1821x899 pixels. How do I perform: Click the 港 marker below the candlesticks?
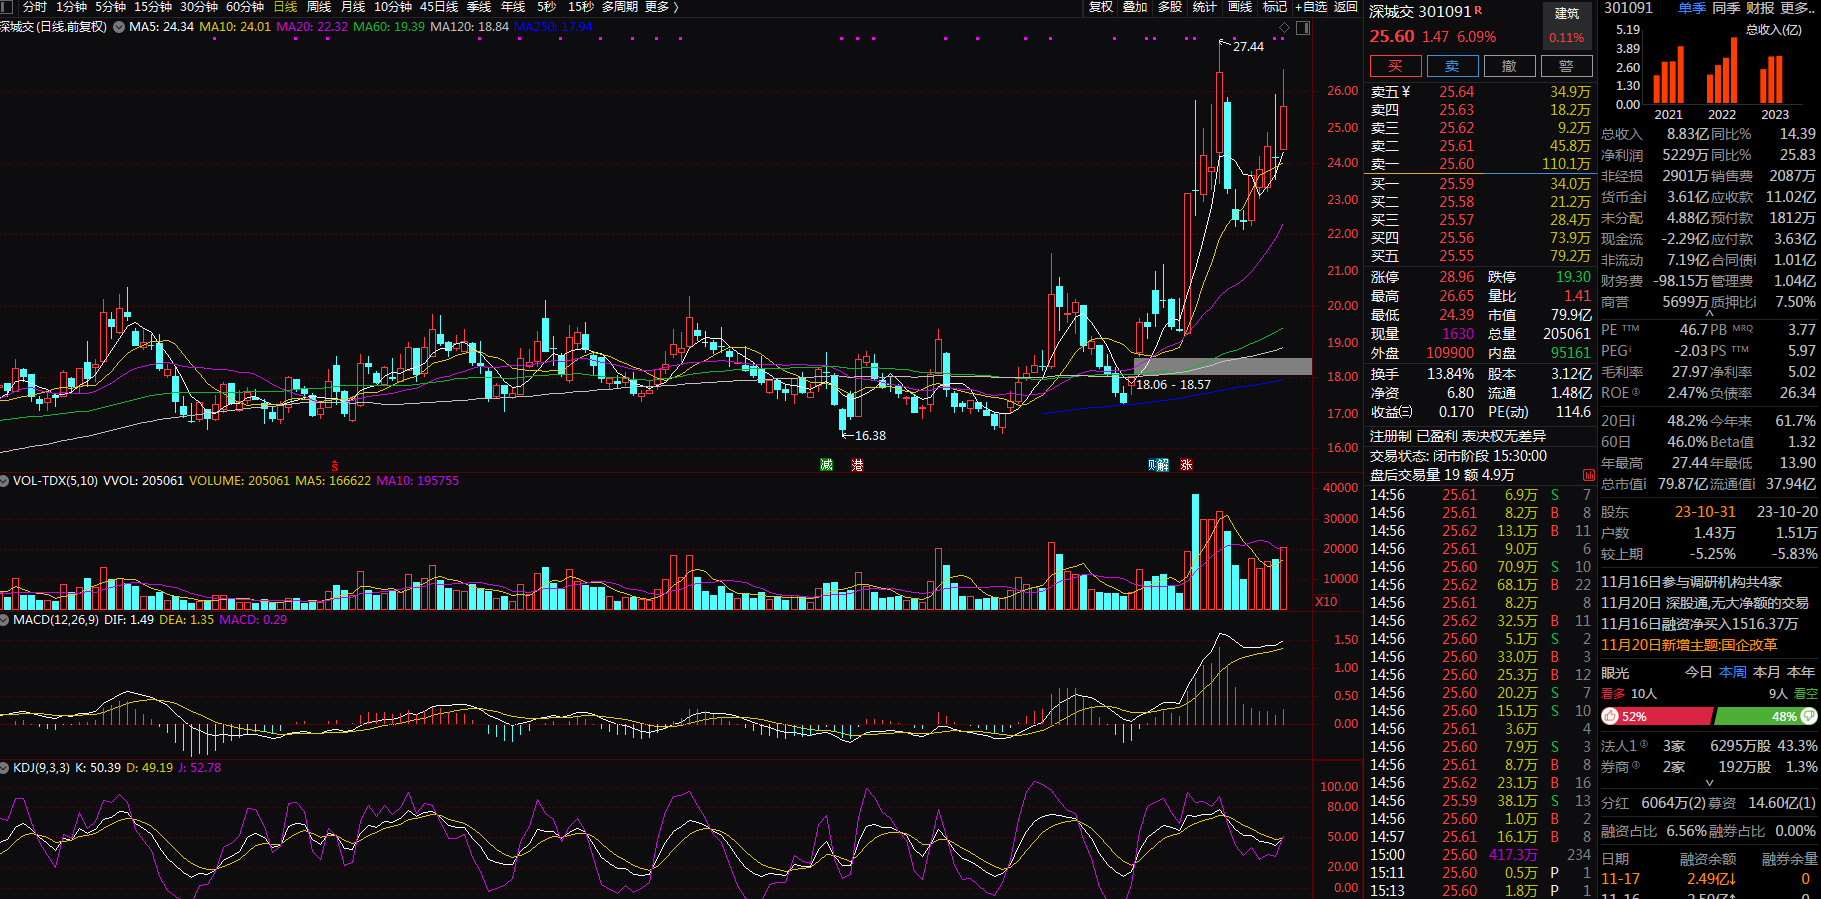pyautogui.click(x=857, y=465)
